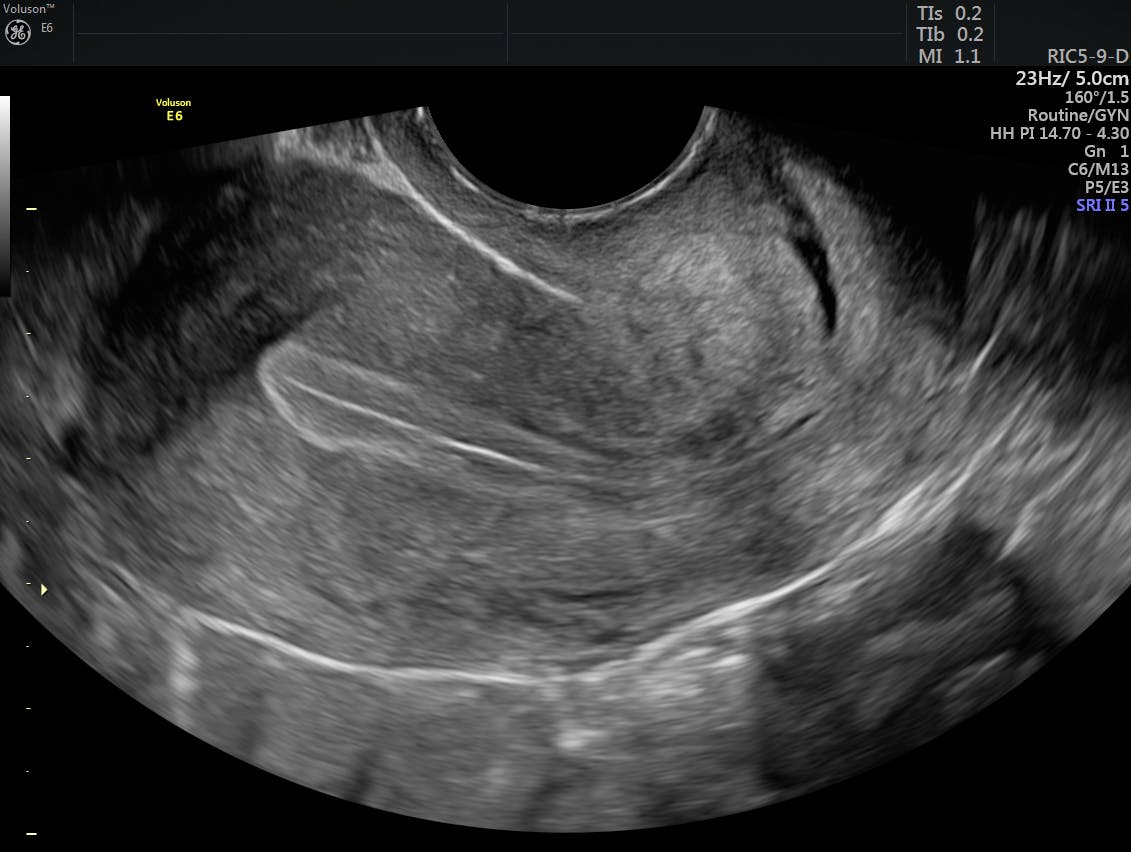Click the white E6 model label beside logo
Screen dimensions: 1131x852
tap(46, 28)
